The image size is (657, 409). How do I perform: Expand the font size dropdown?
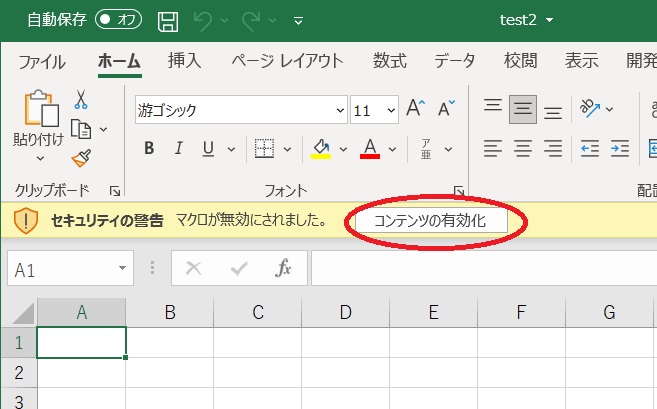(390, 110)
